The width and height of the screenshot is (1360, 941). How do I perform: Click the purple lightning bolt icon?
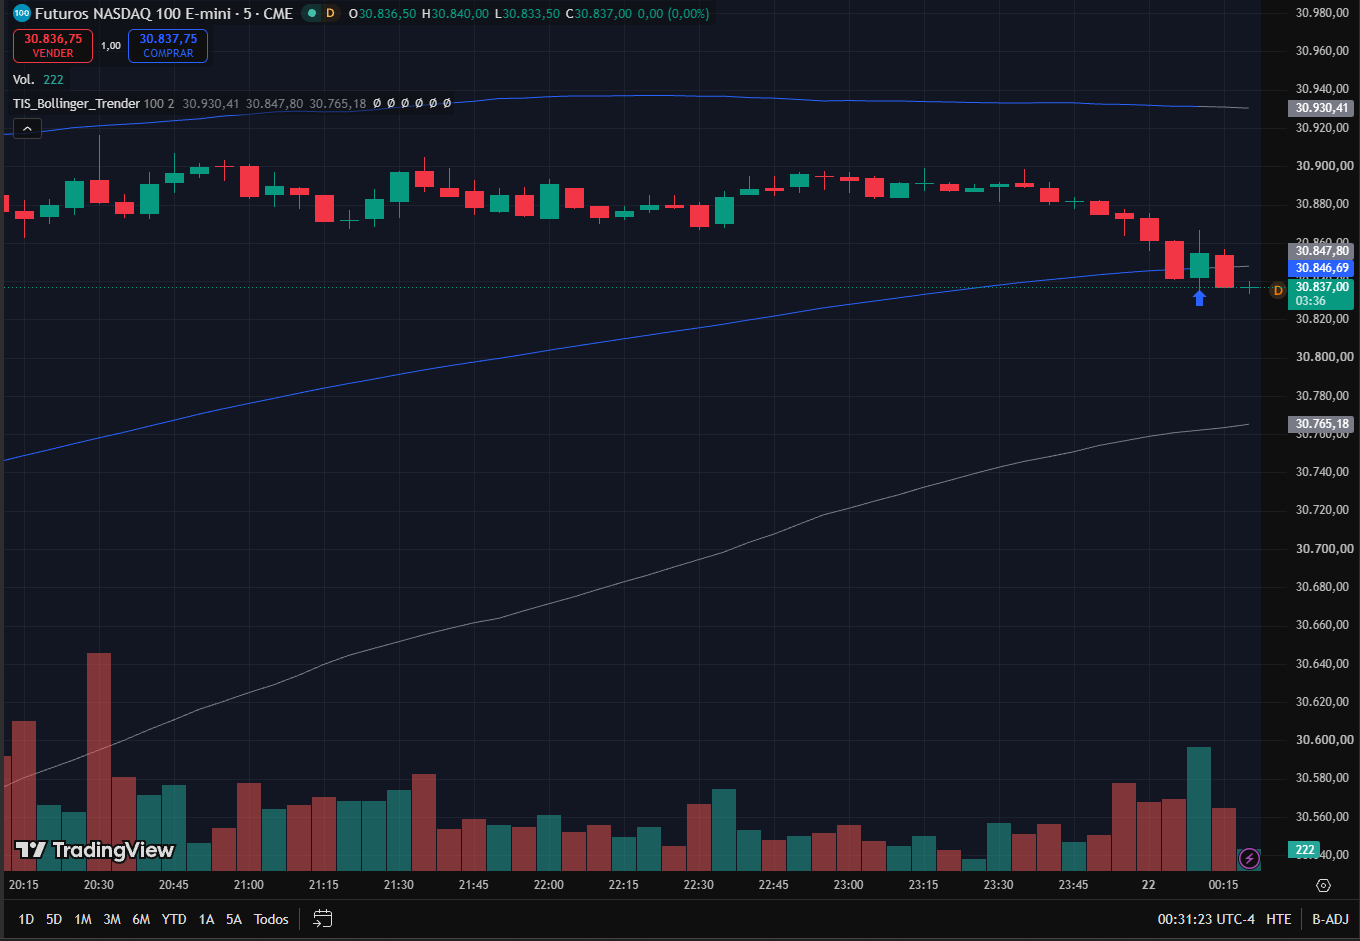point(1249,858)
